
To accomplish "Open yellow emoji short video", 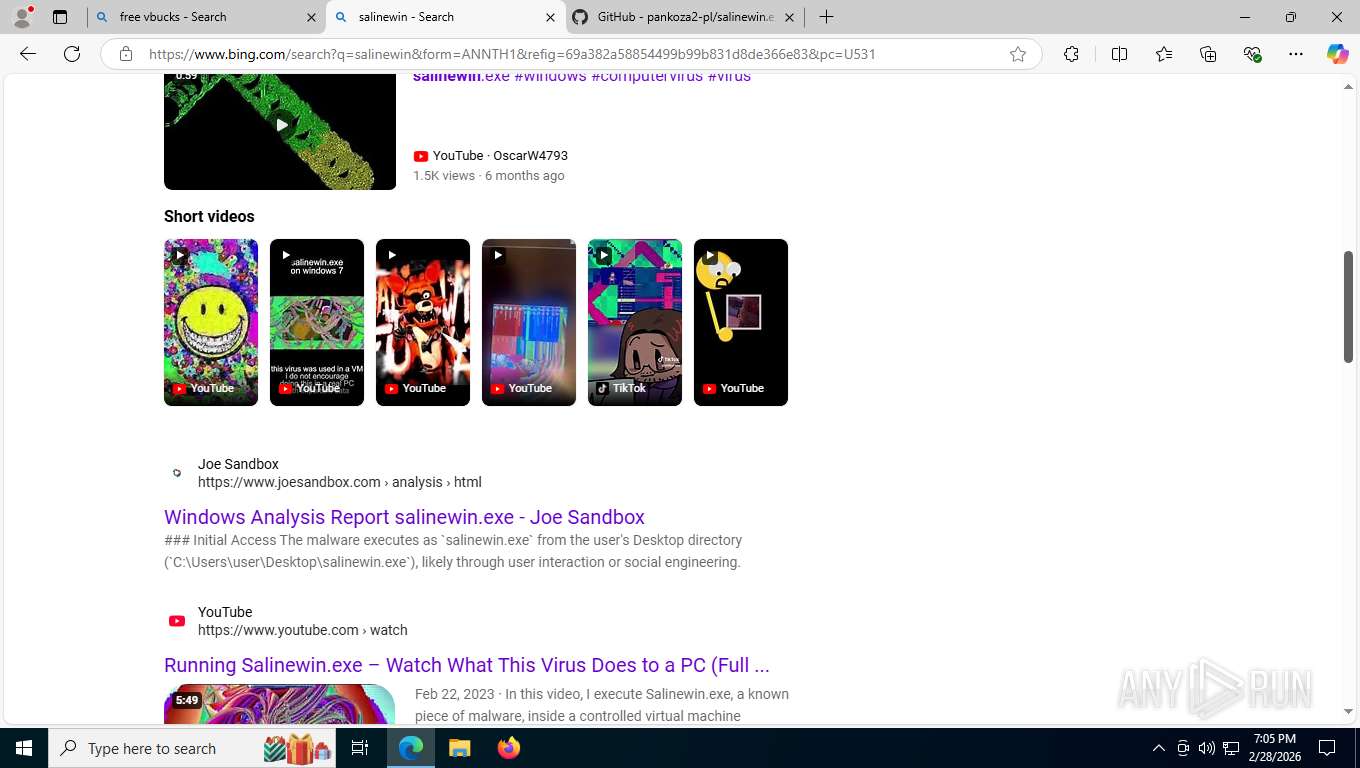I will pyautogui.click(x=741, y=322).
